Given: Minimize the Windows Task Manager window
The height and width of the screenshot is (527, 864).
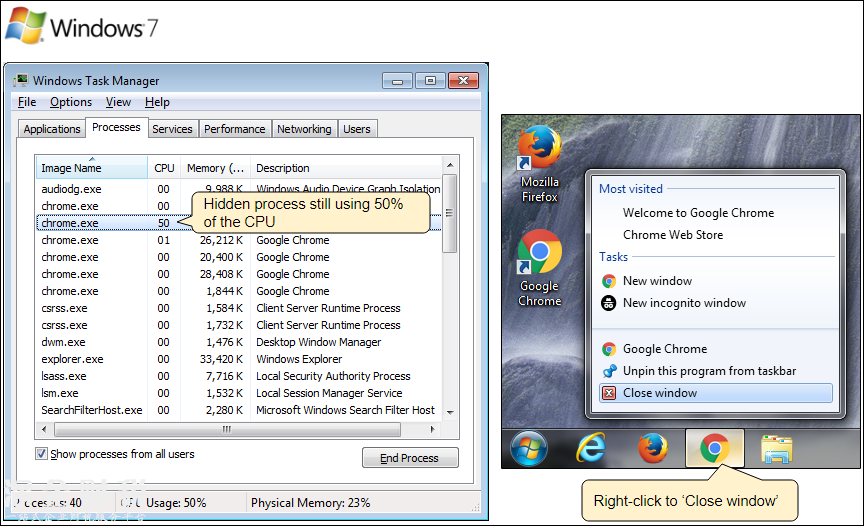Looking at the screenshot, I should [x=397, y=81].
